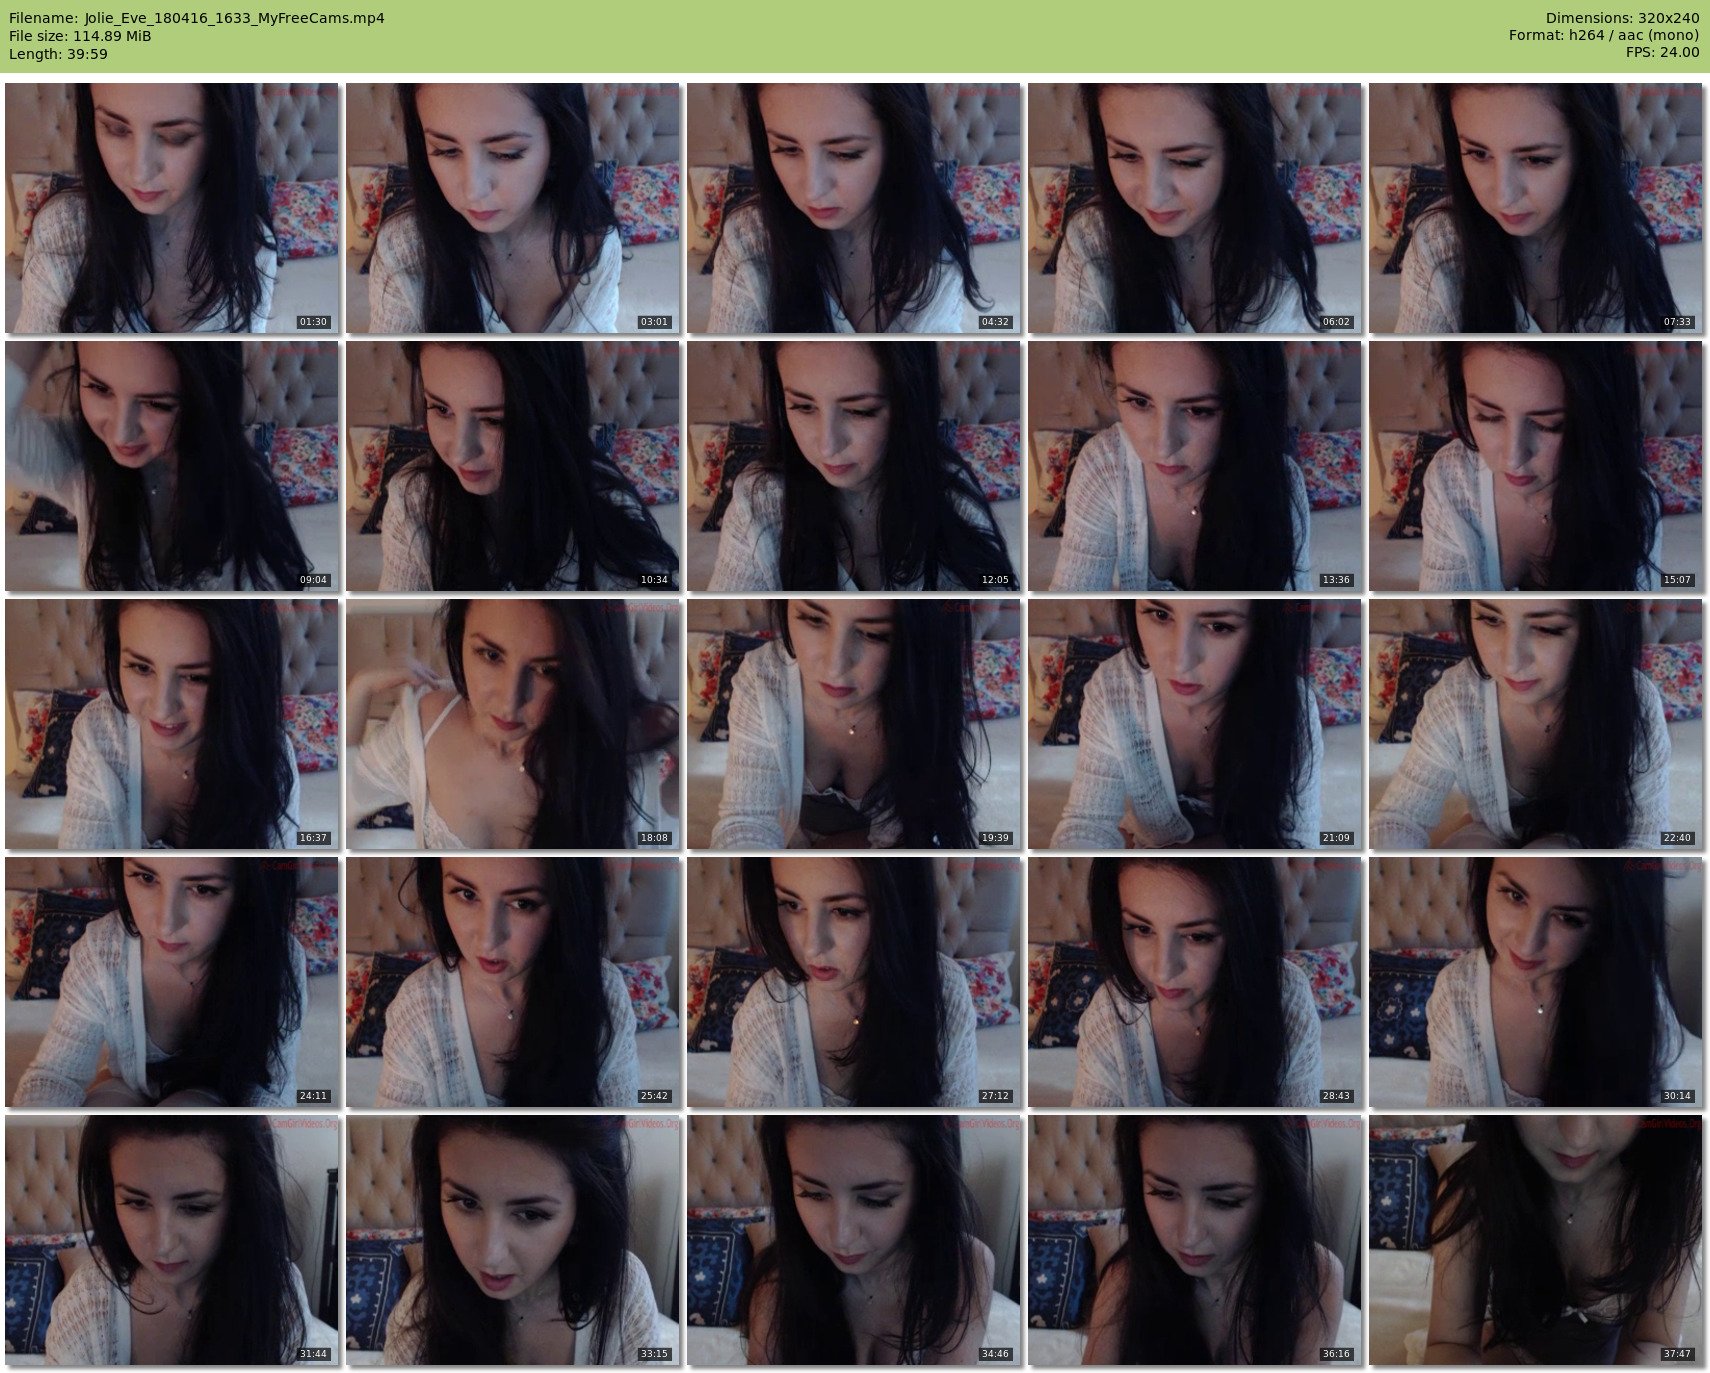Select the frame at 25:42
This screenshot has height=1373, width=1710.
point(513,982)
